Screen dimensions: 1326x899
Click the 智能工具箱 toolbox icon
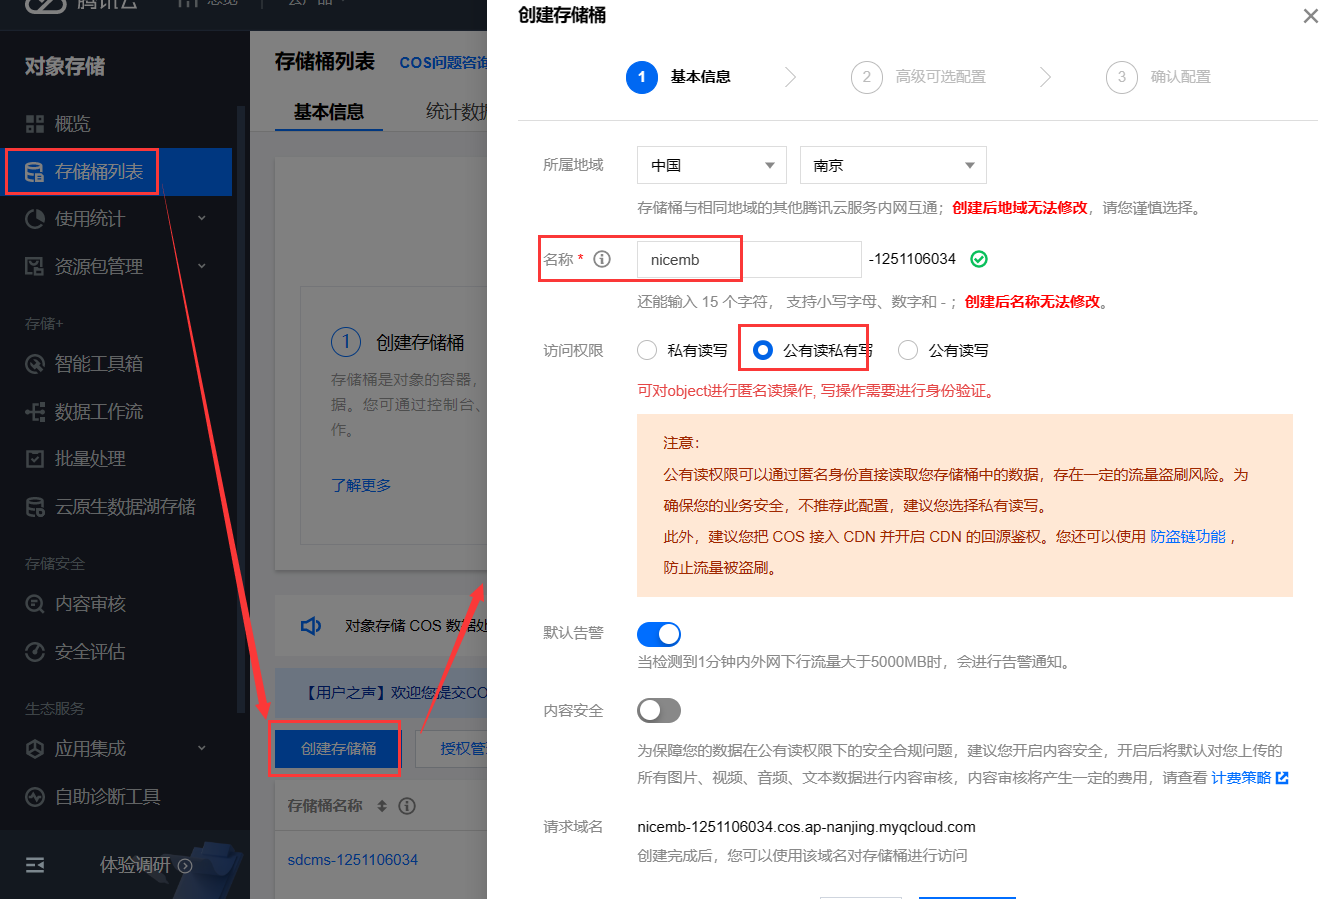click(35, 364)
